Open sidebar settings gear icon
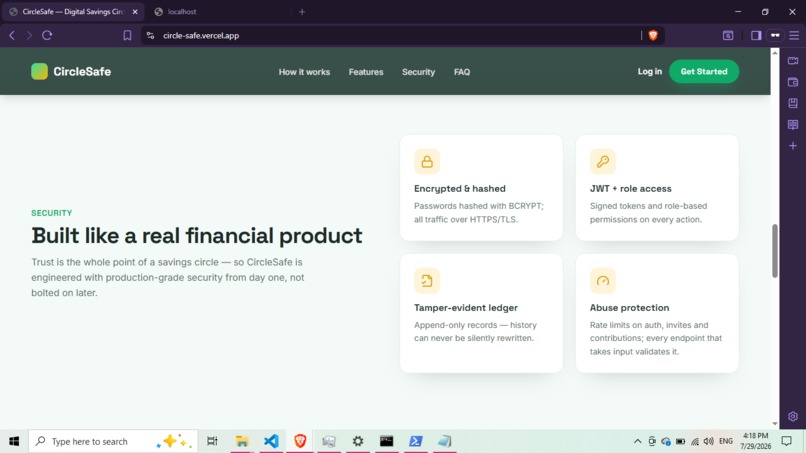This screenshot has width=806, height=453. click(x=793, y=416)
